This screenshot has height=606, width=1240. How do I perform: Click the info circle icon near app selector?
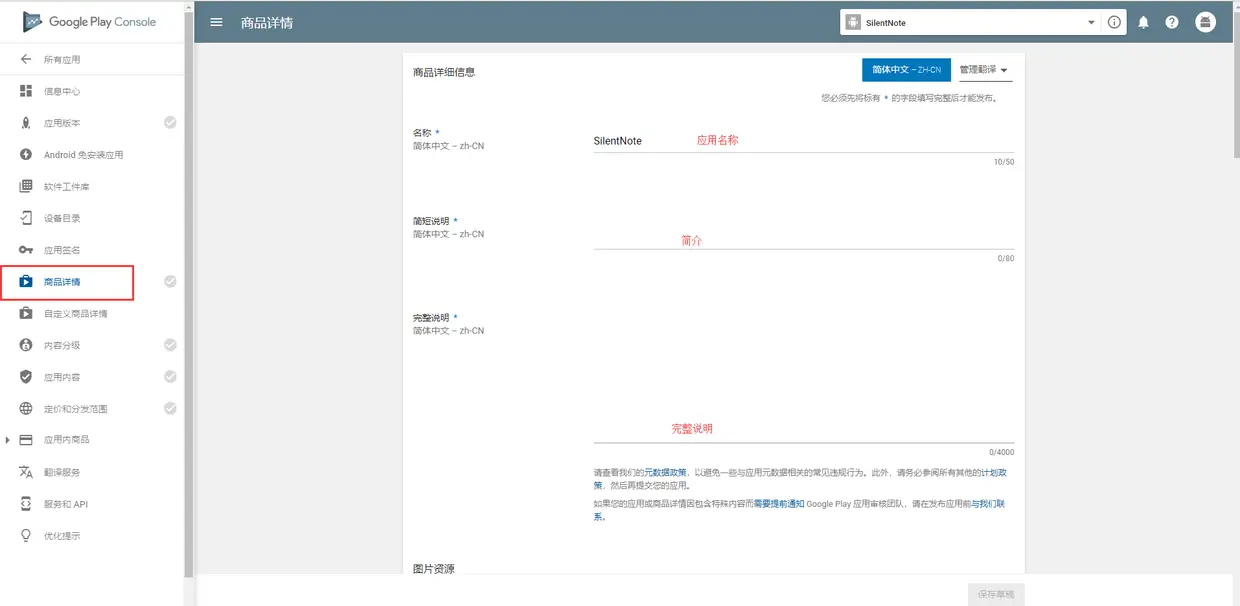(1114, 21)
